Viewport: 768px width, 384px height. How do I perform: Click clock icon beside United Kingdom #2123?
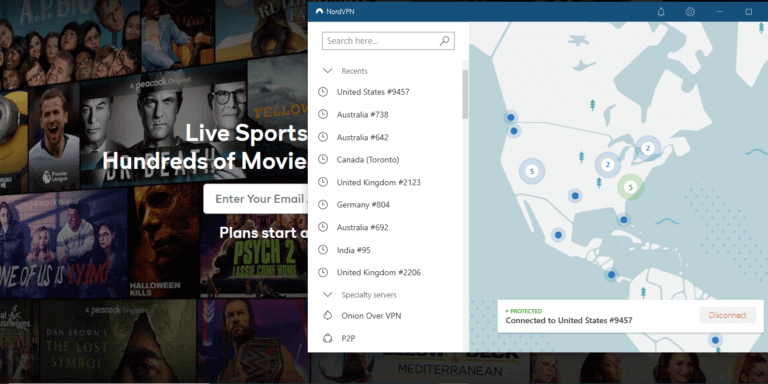pyautogui.click(x=323, y=182)
